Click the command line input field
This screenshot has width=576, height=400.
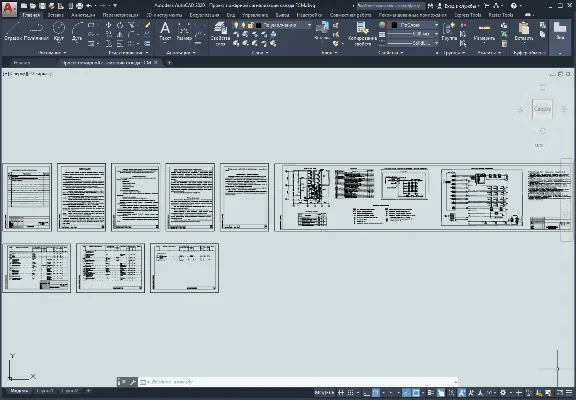coord(298,382)
